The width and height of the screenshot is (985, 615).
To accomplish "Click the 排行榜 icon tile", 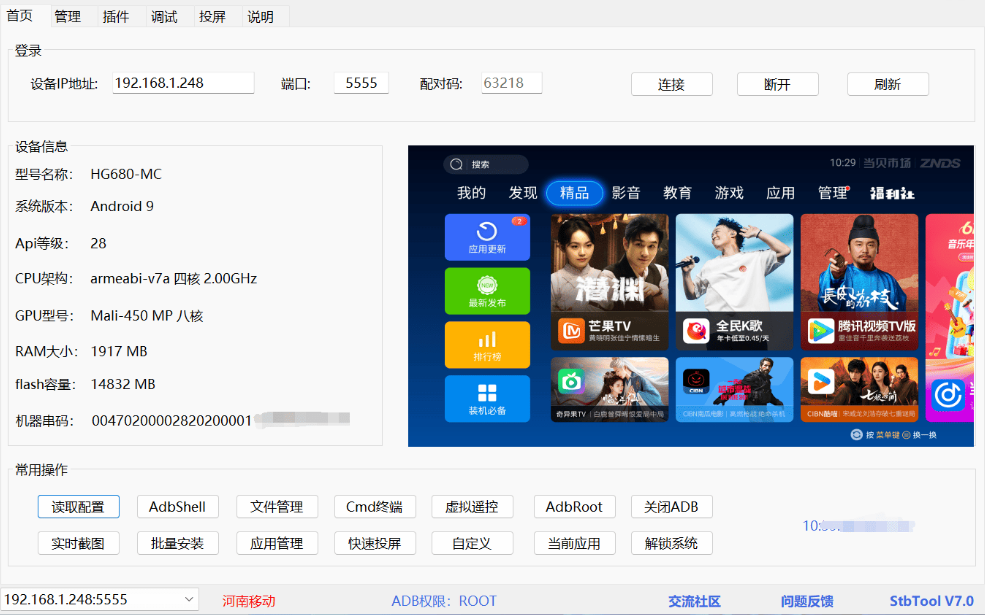I will [x=487, y=345].
